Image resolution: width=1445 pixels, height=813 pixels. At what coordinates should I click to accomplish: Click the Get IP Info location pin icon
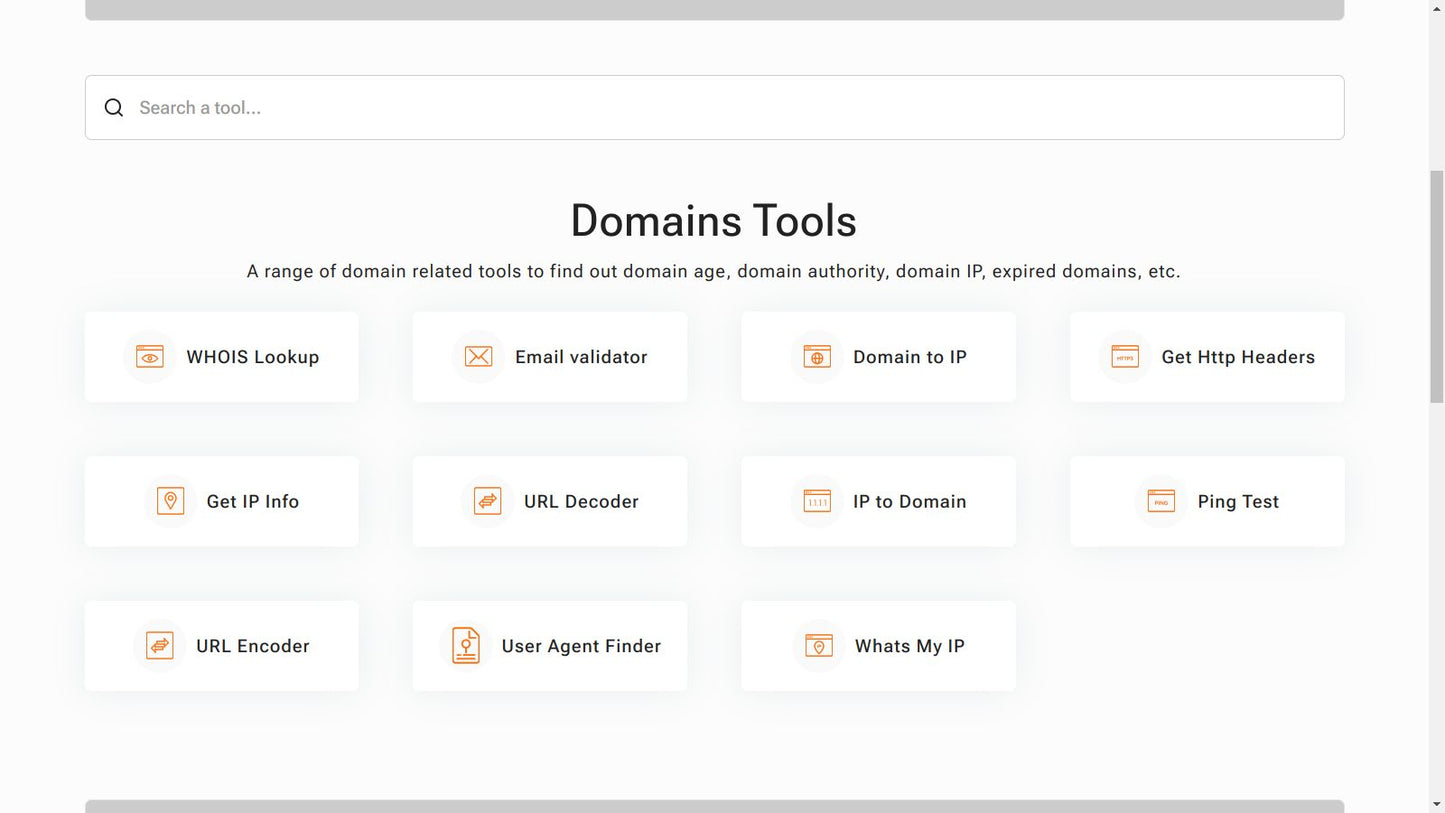[x=170, y=501]
